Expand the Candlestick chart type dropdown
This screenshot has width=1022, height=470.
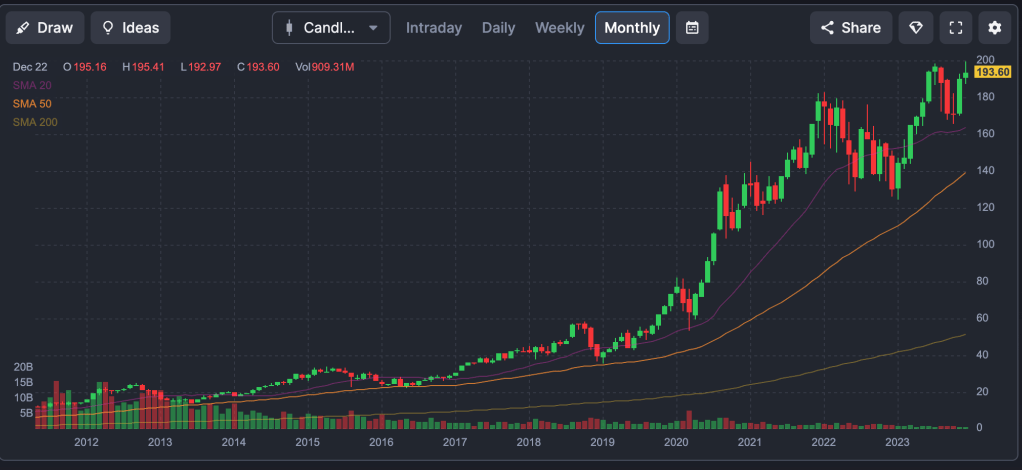tap(331, 28)
